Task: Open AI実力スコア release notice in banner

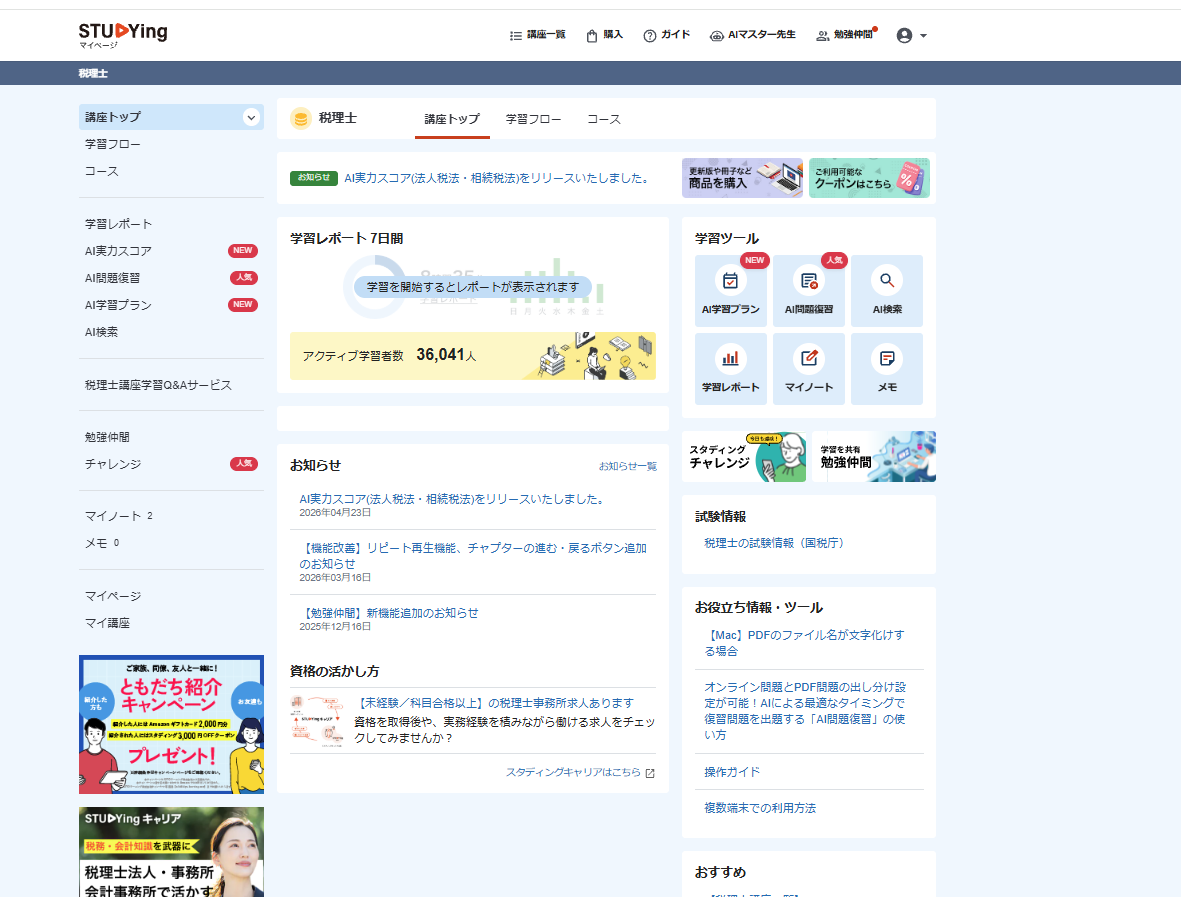Action: point(498,178)
